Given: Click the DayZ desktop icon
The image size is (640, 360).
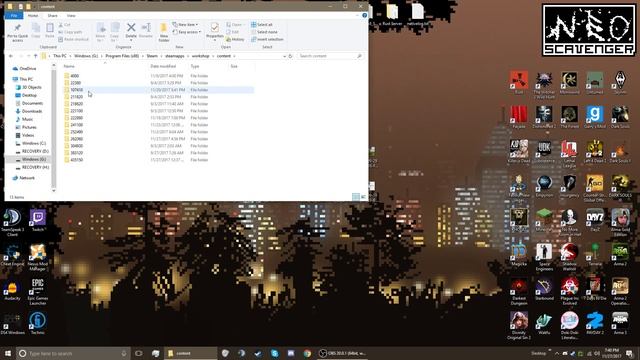Looking at the screenshot, I should coord(595,221).
